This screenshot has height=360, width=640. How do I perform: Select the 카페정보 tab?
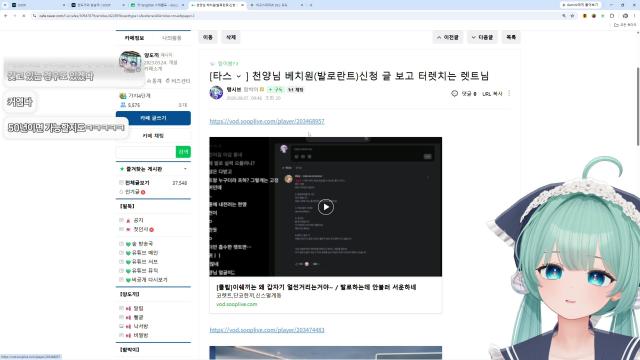point(134,38)
